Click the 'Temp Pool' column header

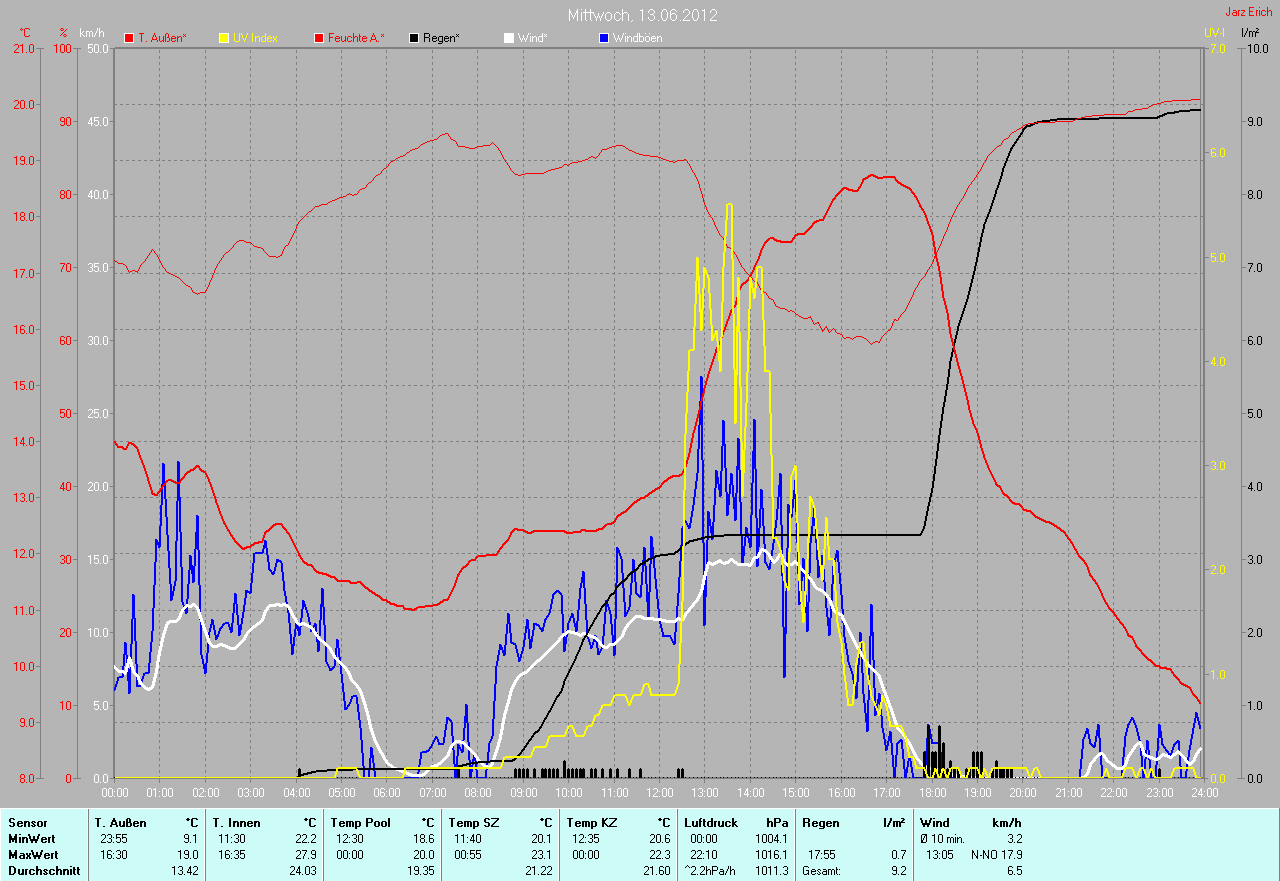[359, 823]
